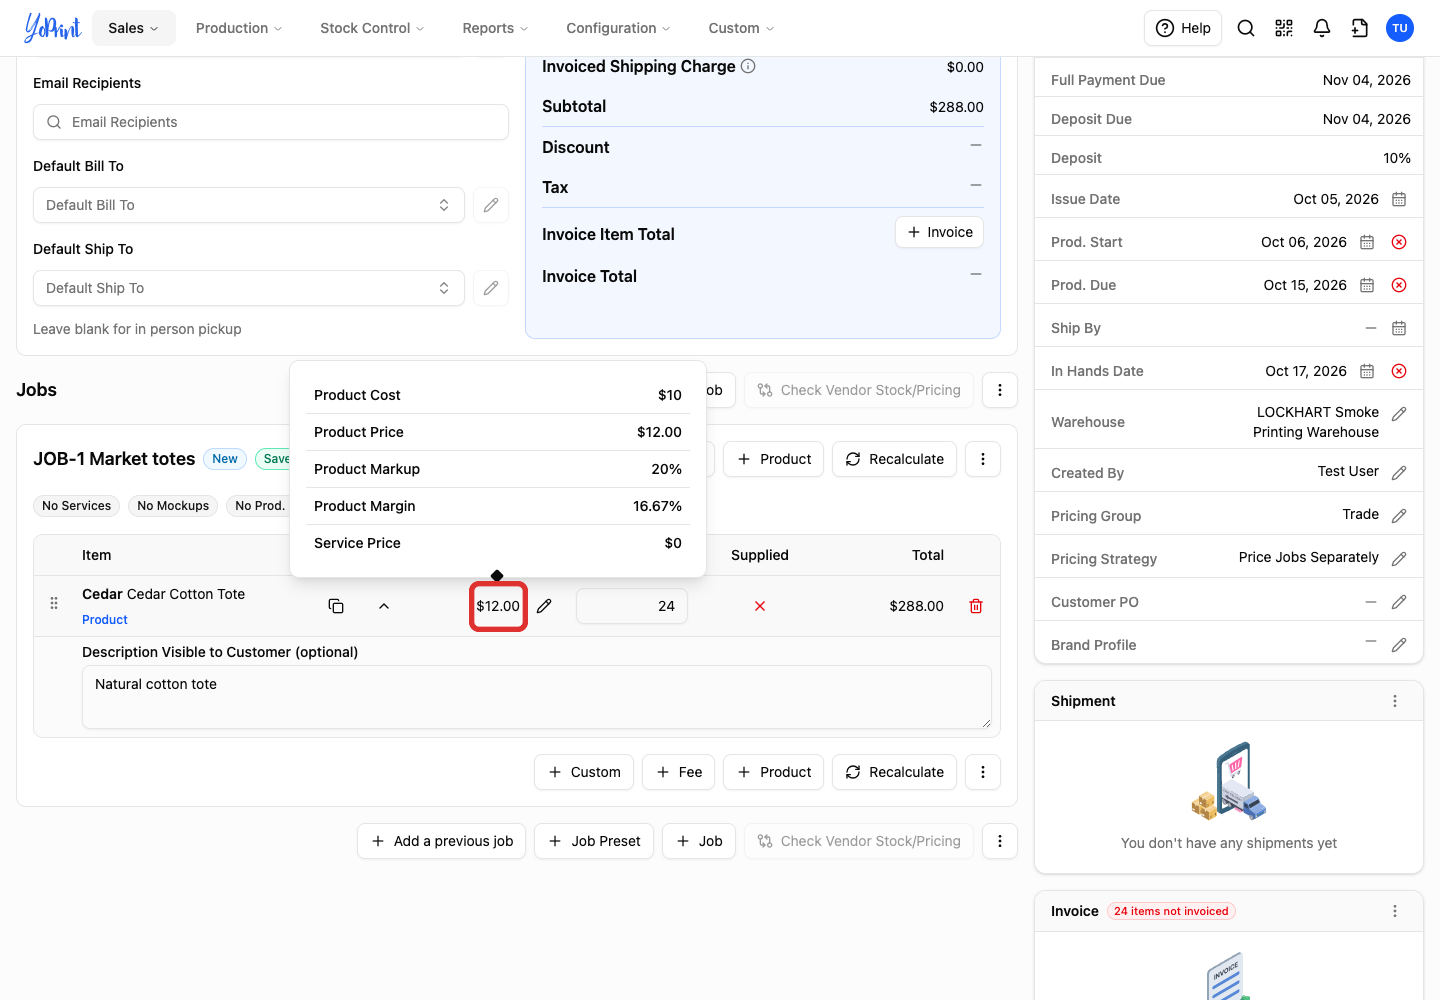Open Invoice panel three-dot menu
The image size is (1440, 1000).
tap(1395, 911)
